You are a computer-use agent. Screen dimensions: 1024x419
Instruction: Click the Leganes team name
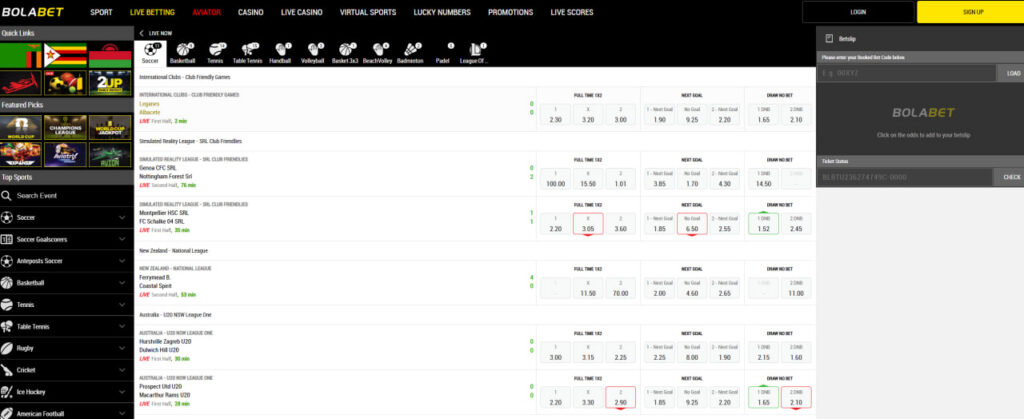click(x=150, y=104)
